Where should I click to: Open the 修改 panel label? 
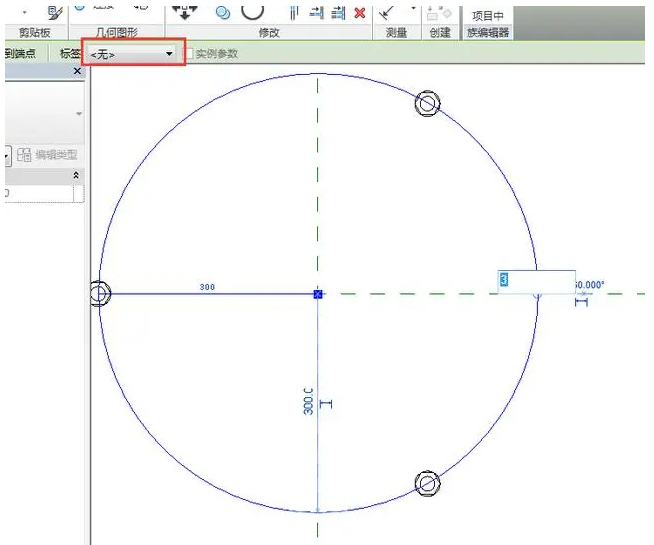click(269, 33)
